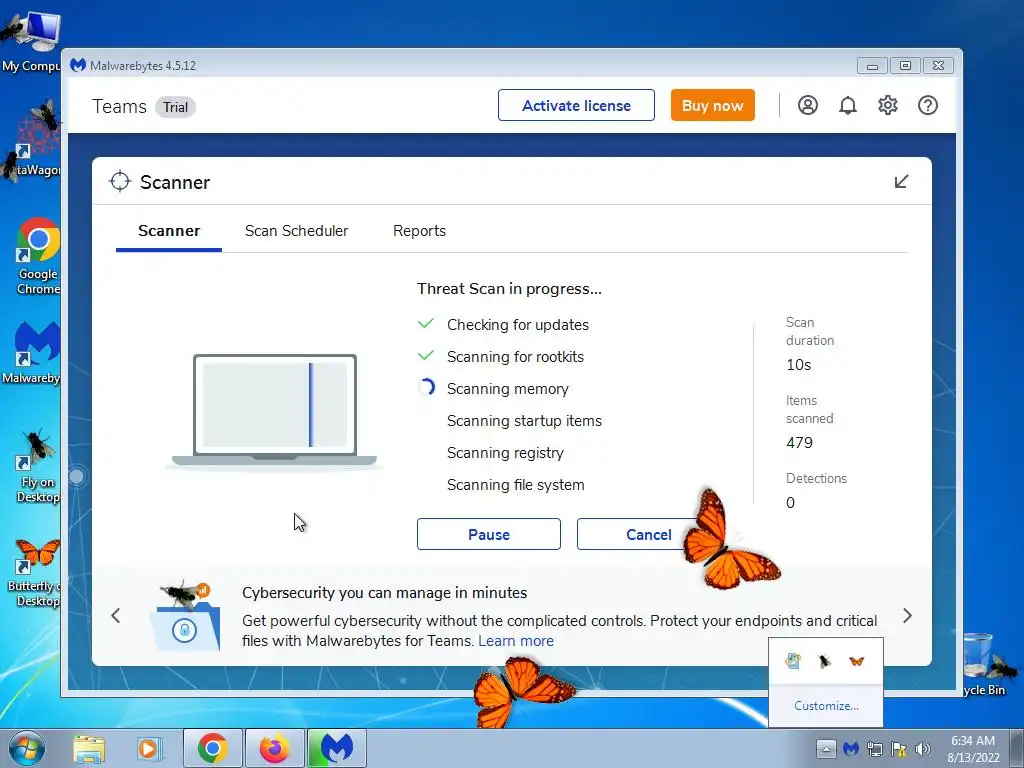
Task: Open Google Chrome from the taskbar
Action: 212,748
